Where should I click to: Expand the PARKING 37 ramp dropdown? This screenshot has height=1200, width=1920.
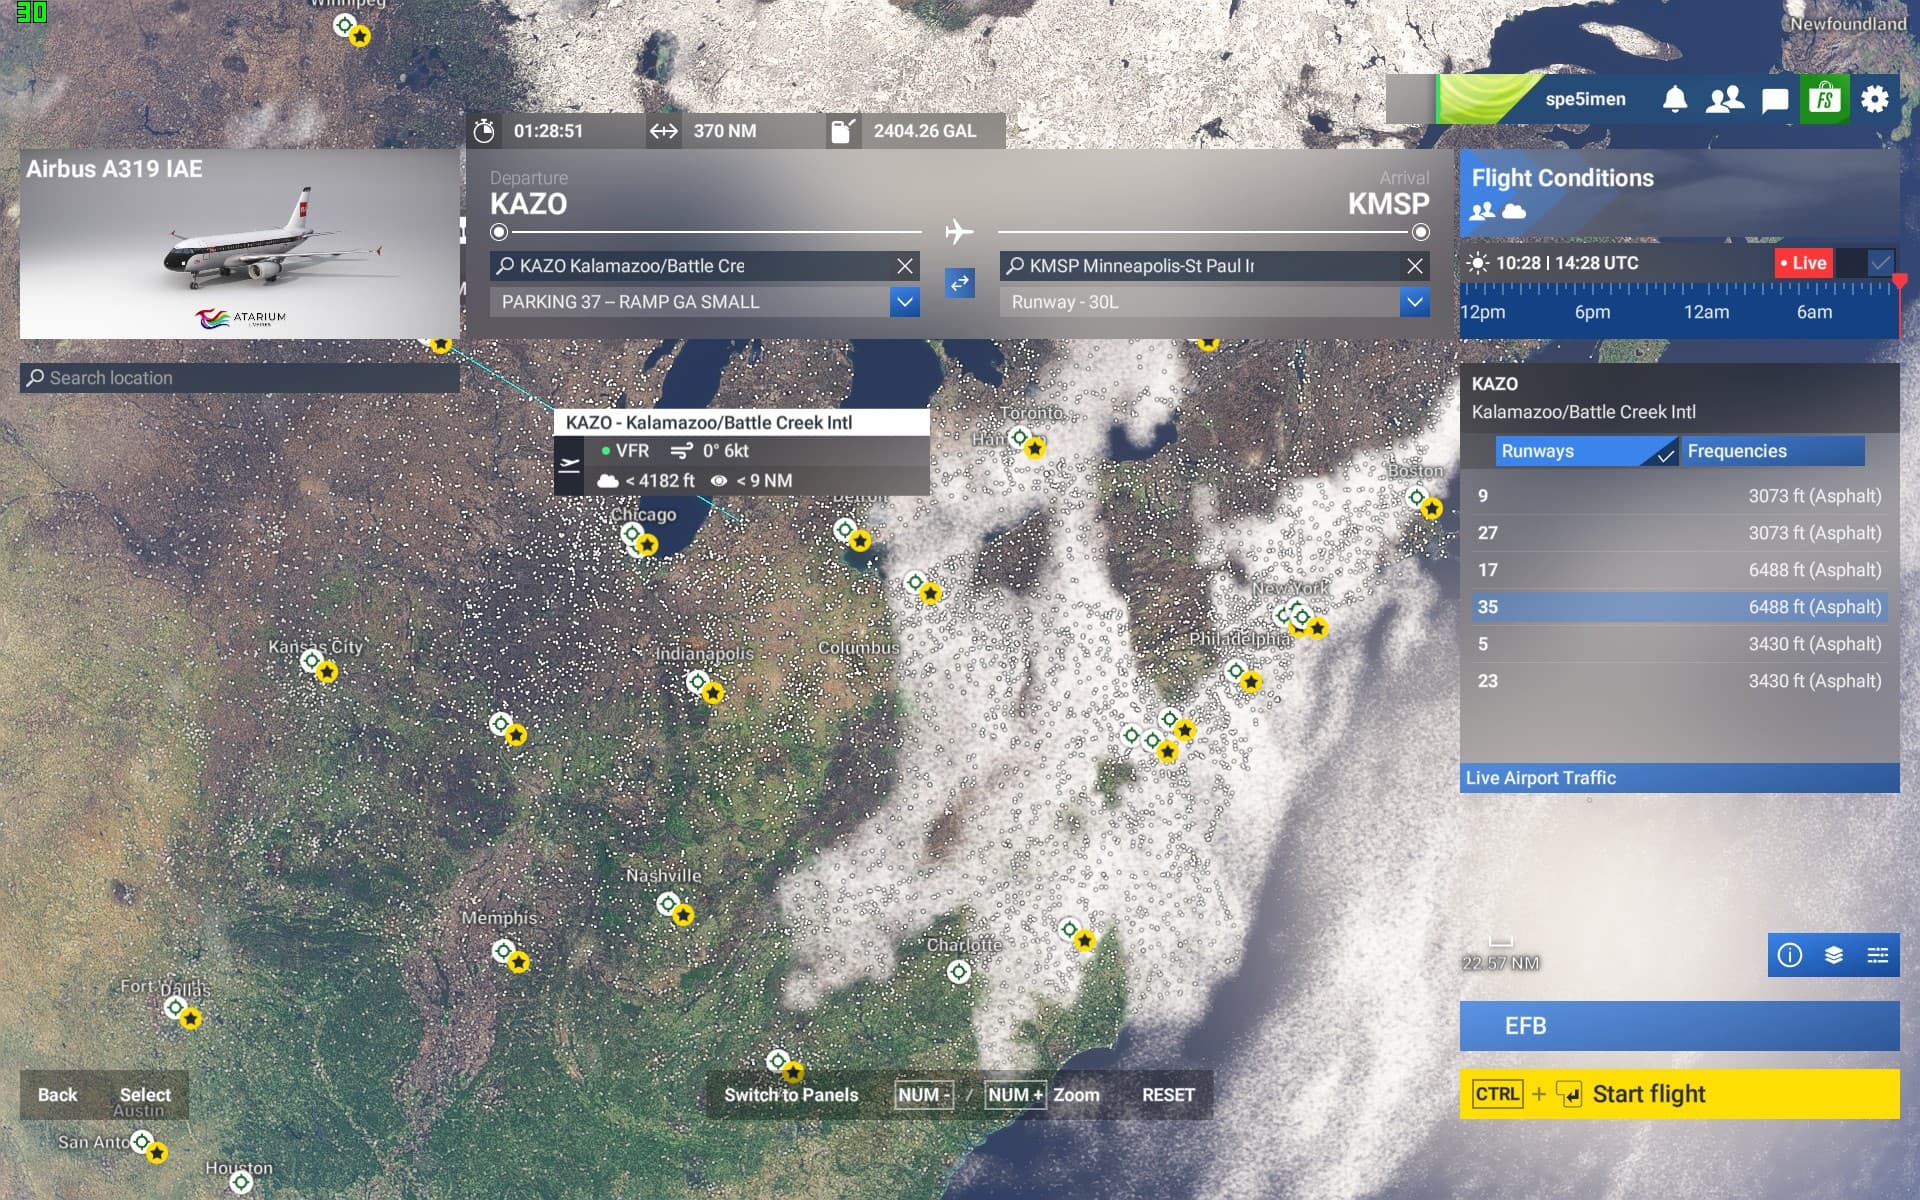pos(905,302)
